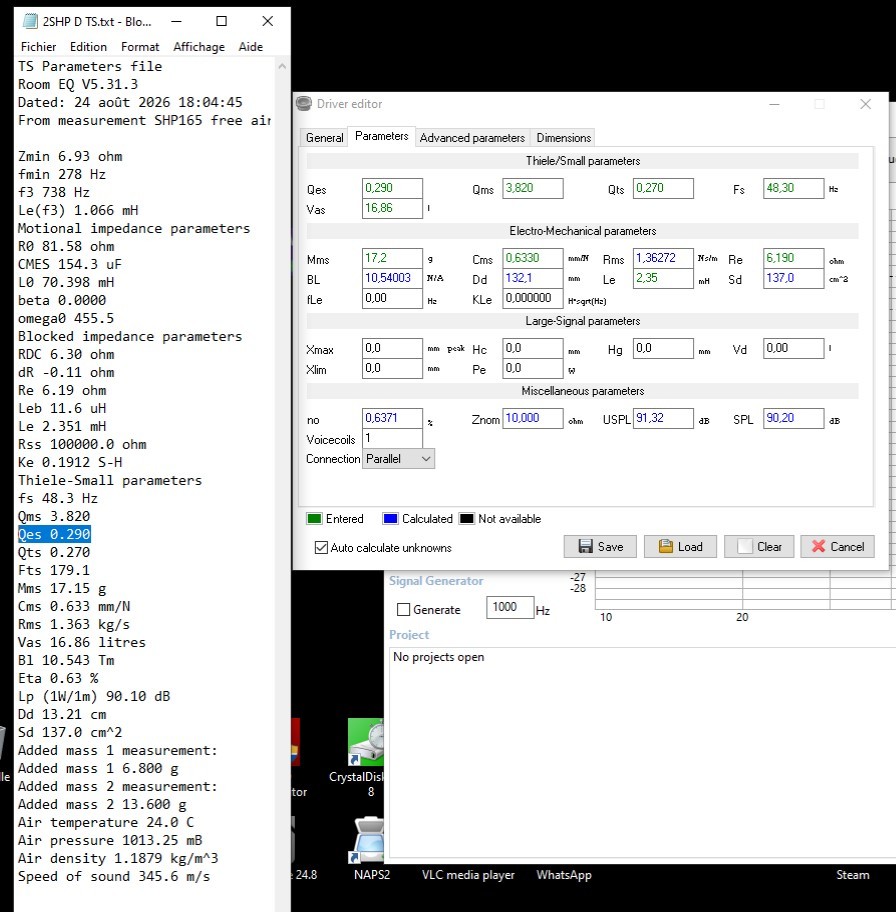This screenshot has height=912, width=896.
Task: Click the blank Clear button icon
Action: click(x=745, y=546)
